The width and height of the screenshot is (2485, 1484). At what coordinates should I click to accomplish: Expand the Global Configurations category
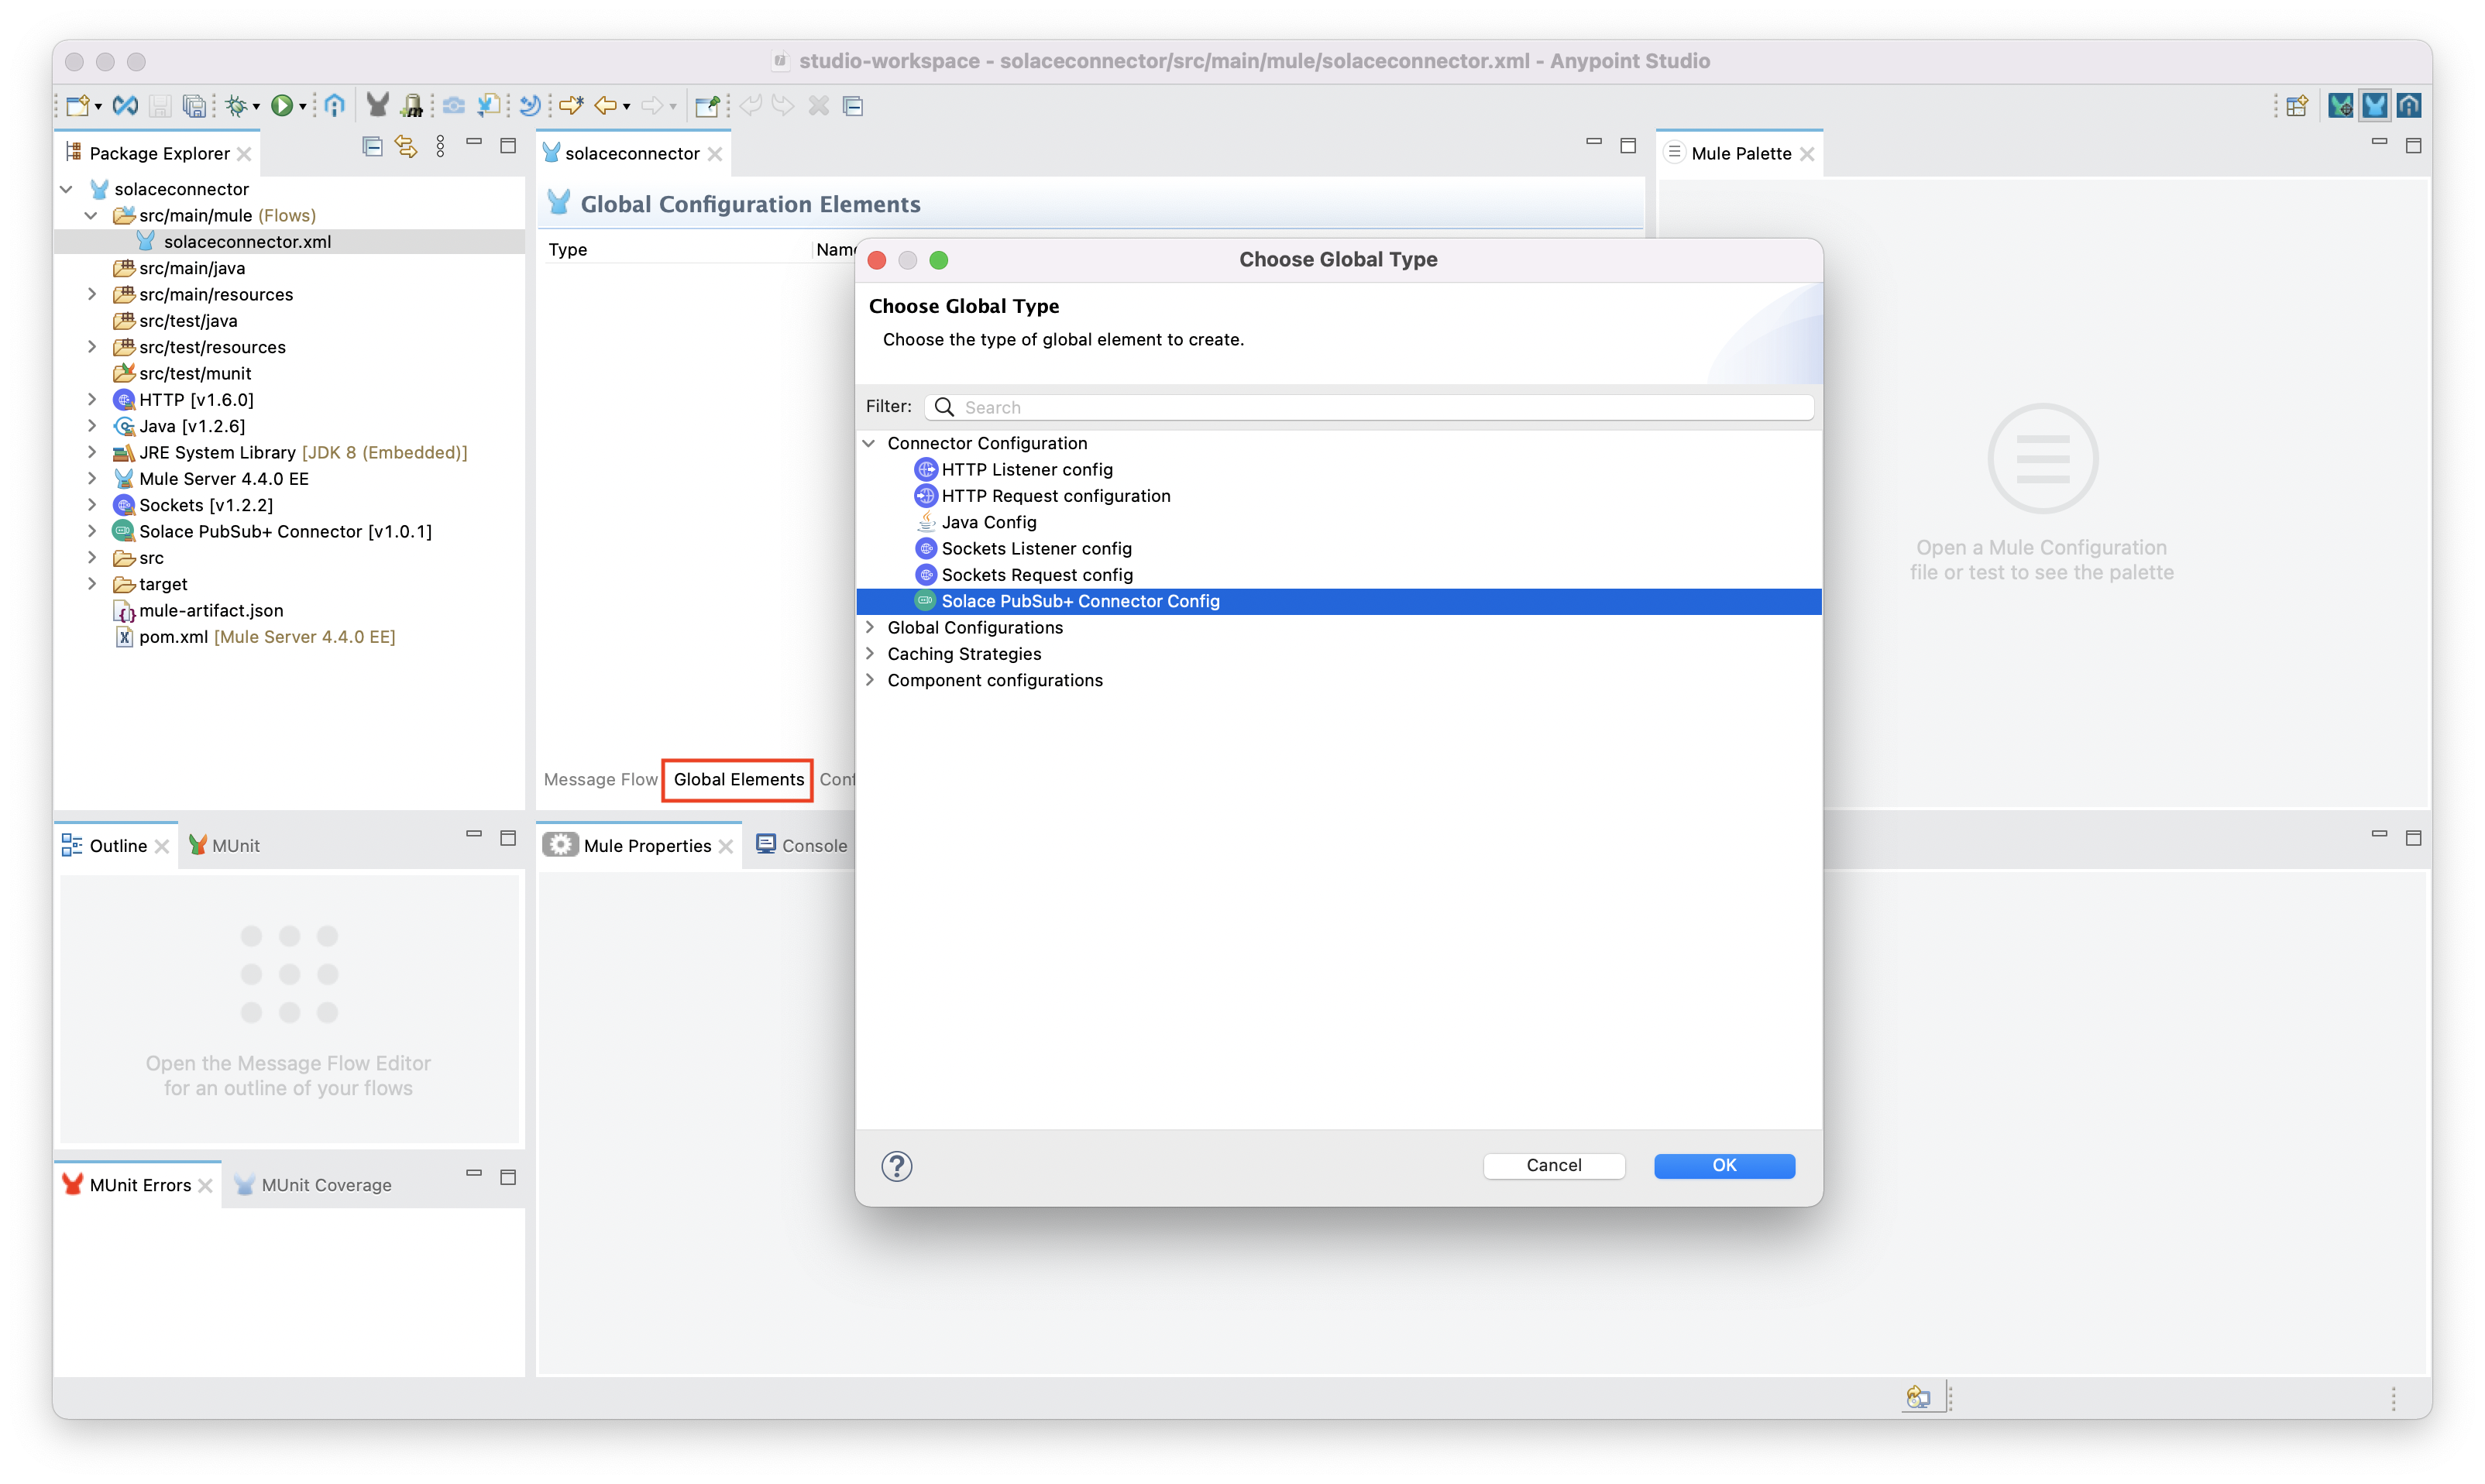coord(869,627)
